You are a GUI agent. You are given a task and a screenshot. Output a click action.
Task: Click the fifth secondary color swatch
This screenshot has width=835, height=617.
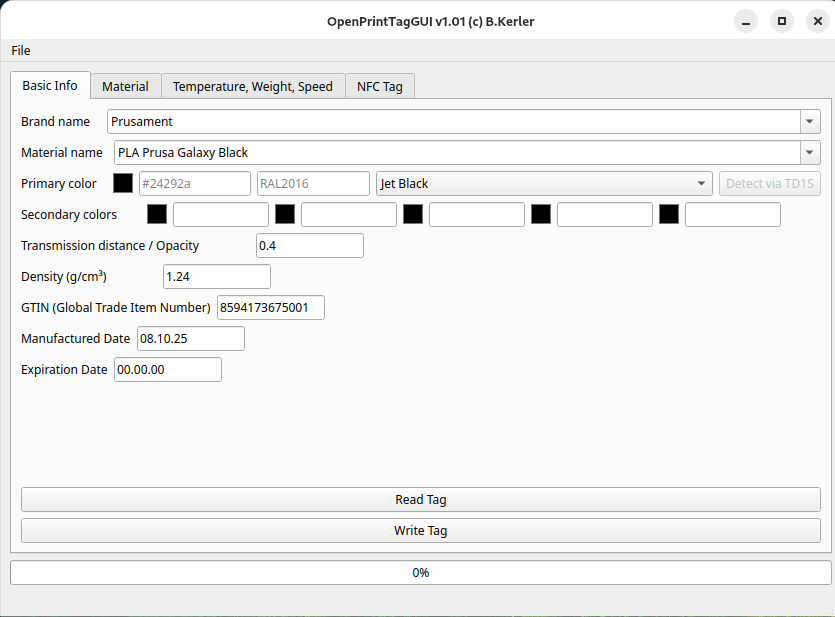(x=669, y=215)
